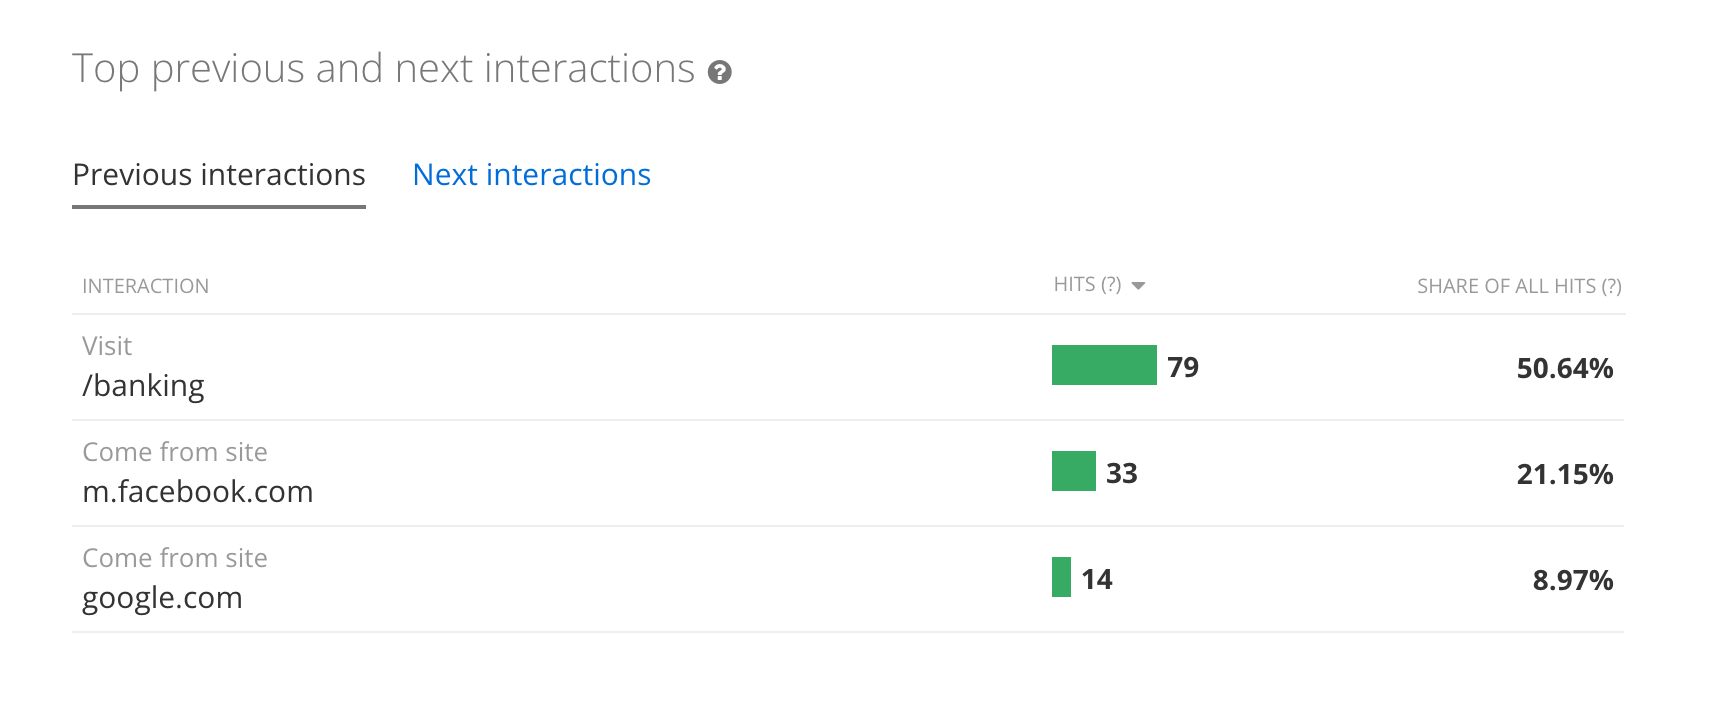
Task: Click the "Top previous and next interactions" heading
Action: click(383, 69)
